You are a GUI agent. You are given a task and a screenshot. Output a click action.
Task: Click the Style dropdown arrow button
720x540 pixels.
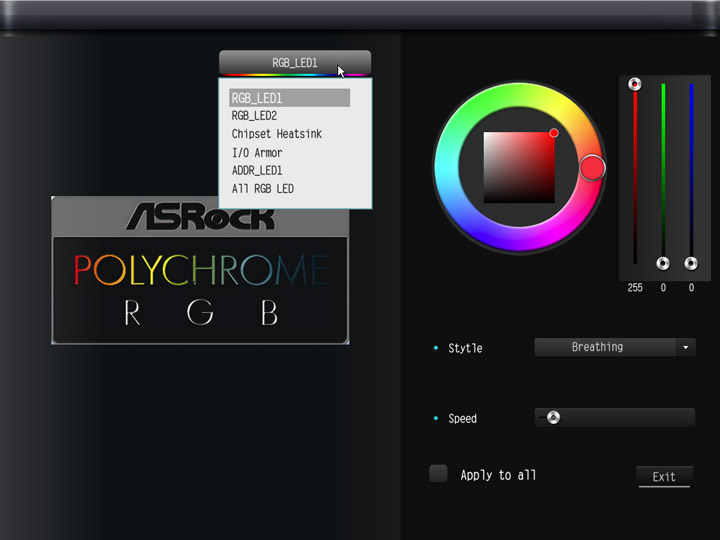[x=686, y=348]
